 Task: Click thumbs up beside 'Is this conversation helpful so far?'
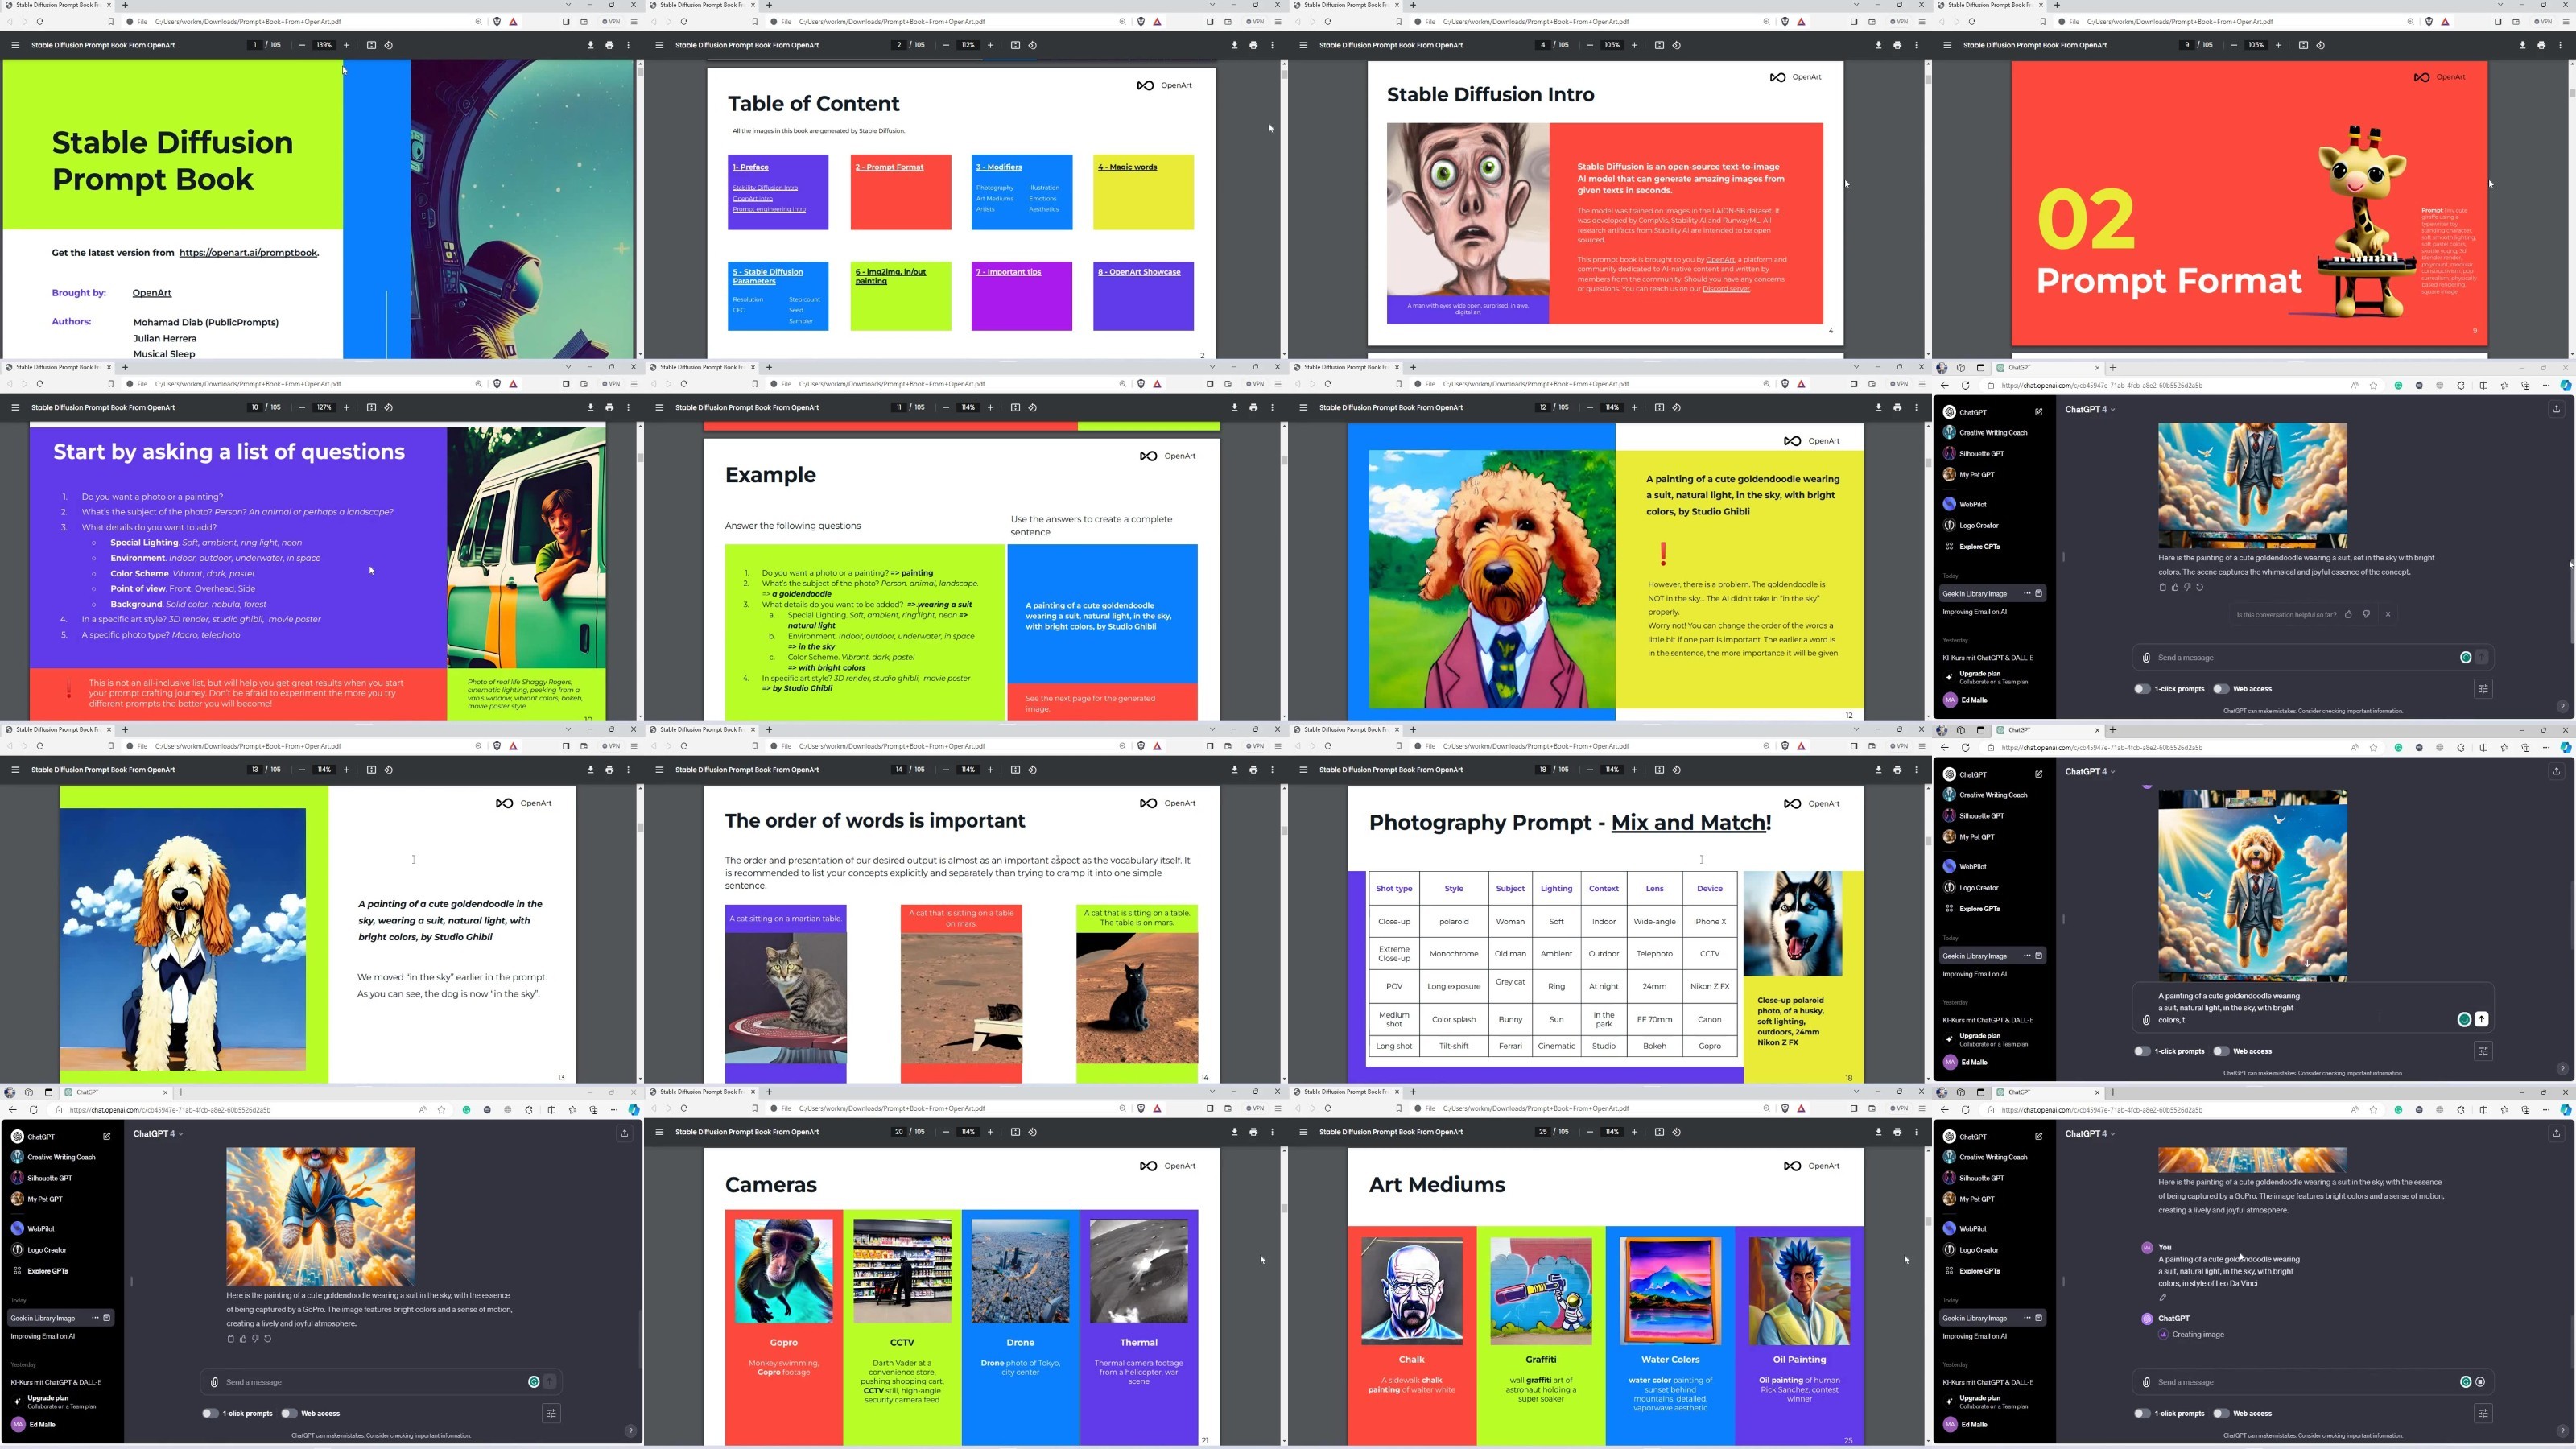pyautogui.click(x=2349, y=614)
